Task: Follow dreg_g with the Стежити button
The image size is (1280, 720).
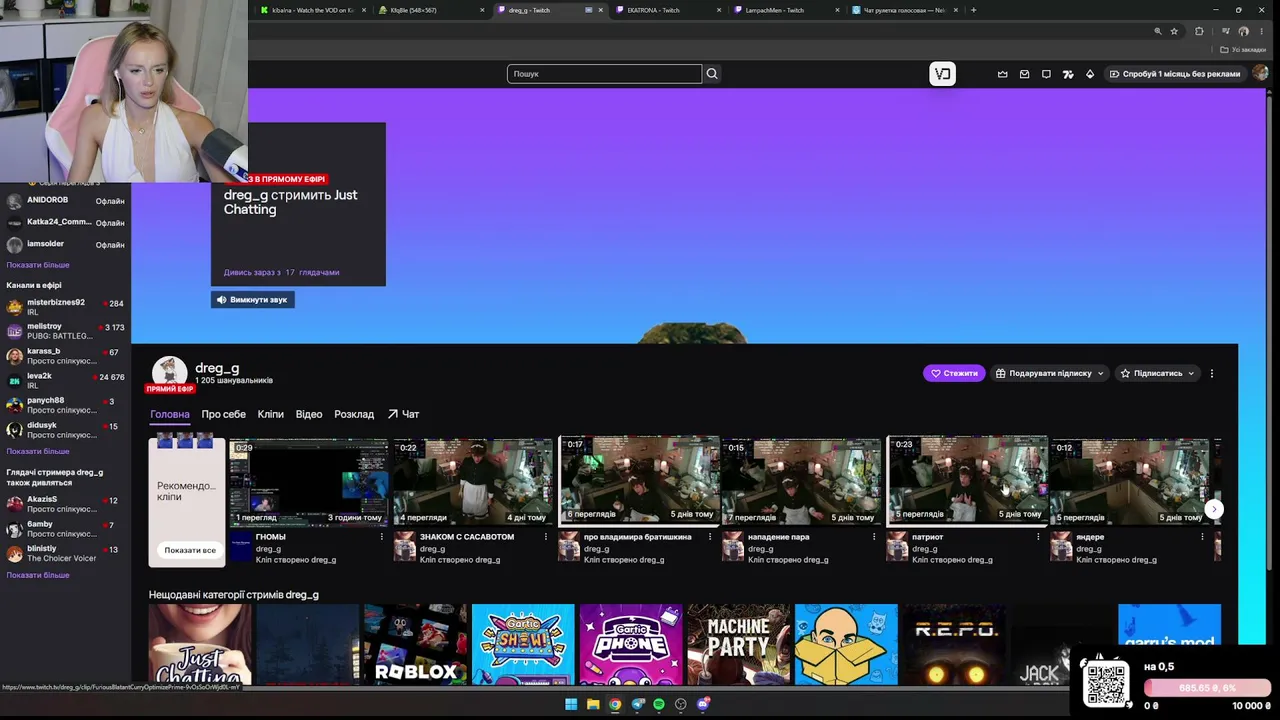Action: [x=954, y=373]
